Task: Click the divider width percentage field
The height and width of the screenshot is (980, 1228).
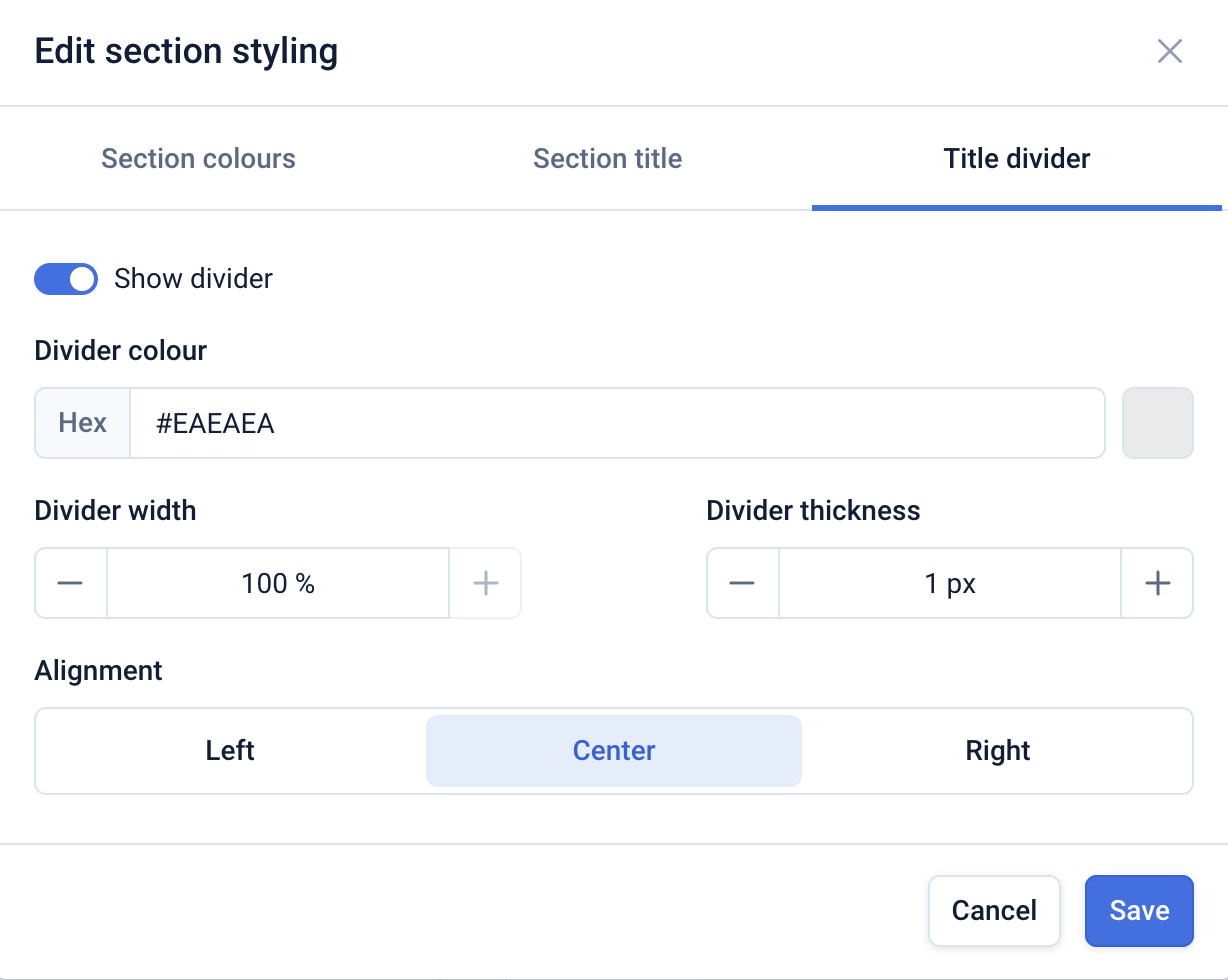Action: click(x=278, y=583)
